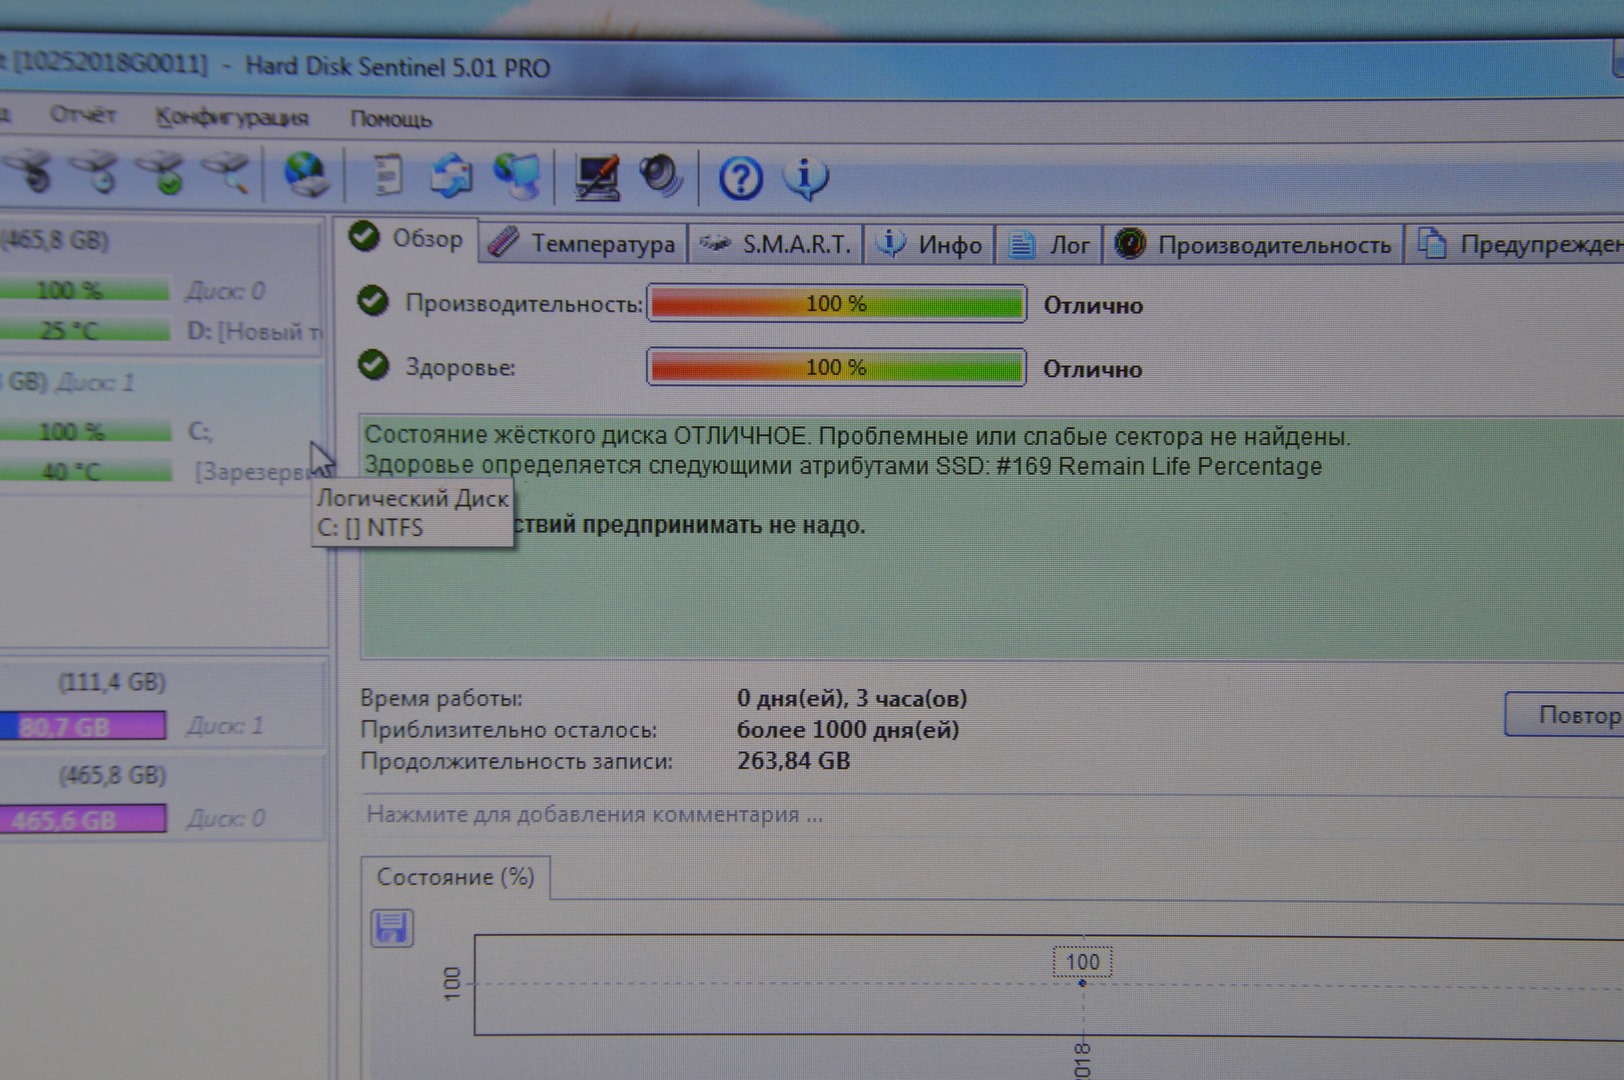Switch to the Температура tab
The height and width of the screenshot is (1080, 1624).
pos(584,244)
